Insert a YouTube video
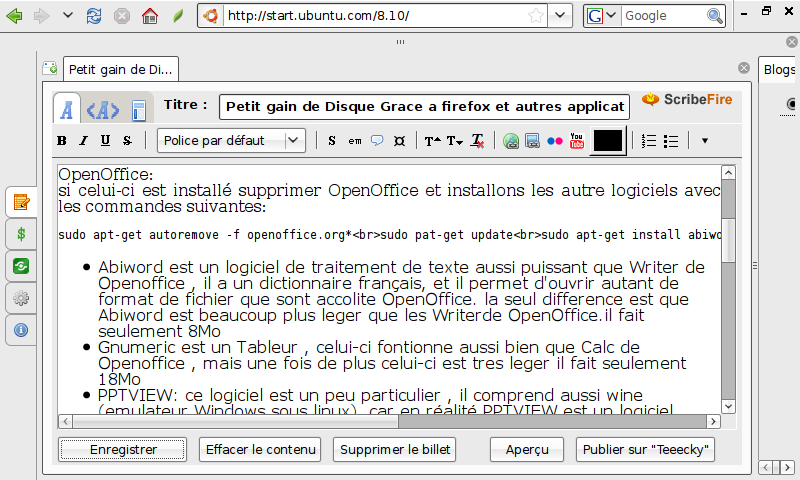 (577, 141)
